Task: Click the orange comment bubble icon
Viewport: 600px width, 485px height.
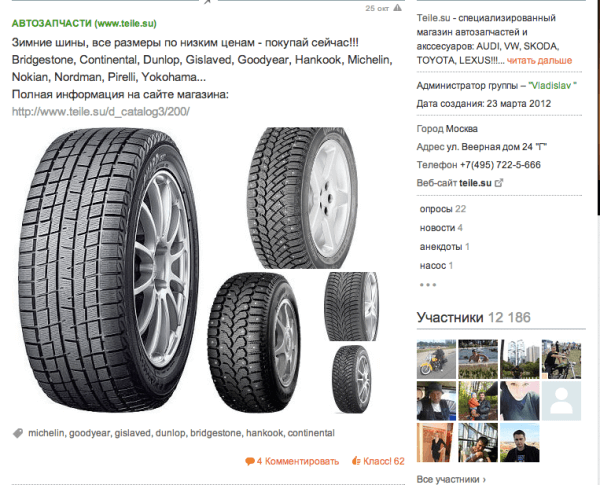Action: (x=249, y=461)
